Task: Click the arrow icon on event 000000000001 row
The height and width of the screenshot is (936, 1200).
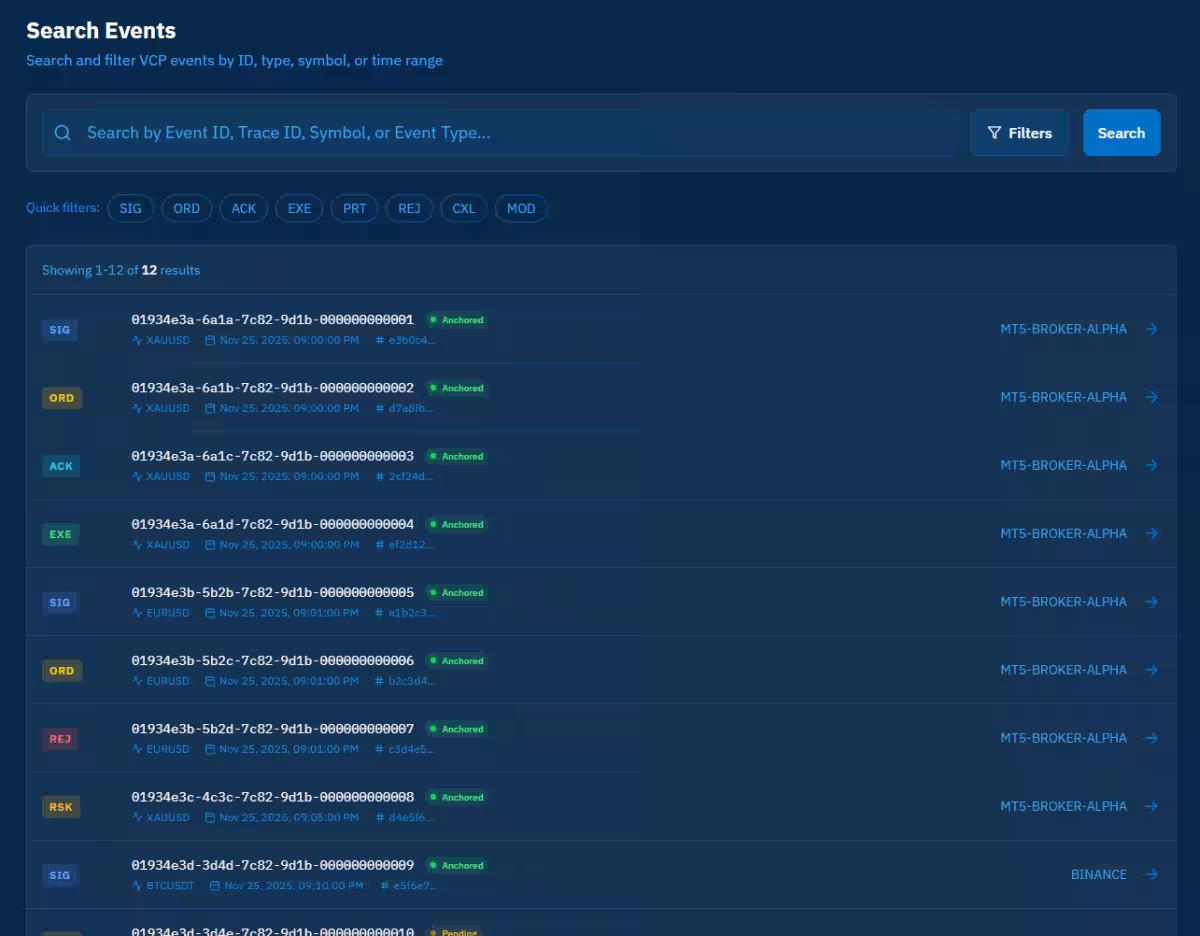Action: pos(1151,329)
